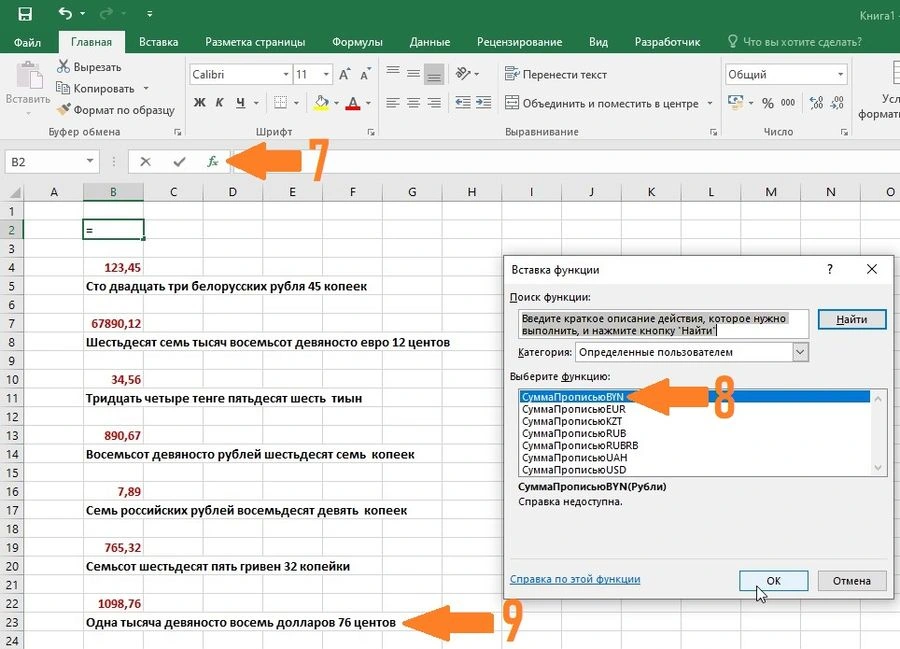Switch to the Вставка ribbon tab
The width and height of the screenshot is (900, 649).
[159, 42]
